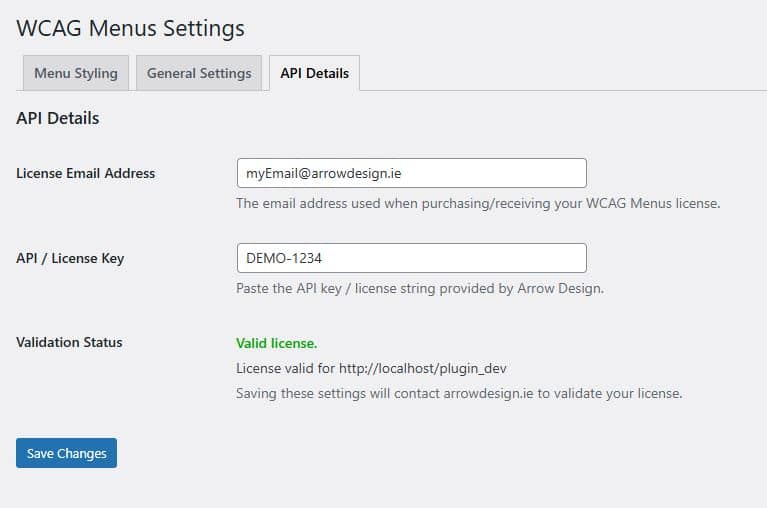Click 'WCAG Menus license' in the email help text
767x508 pixels.
[x=657, y=204]
